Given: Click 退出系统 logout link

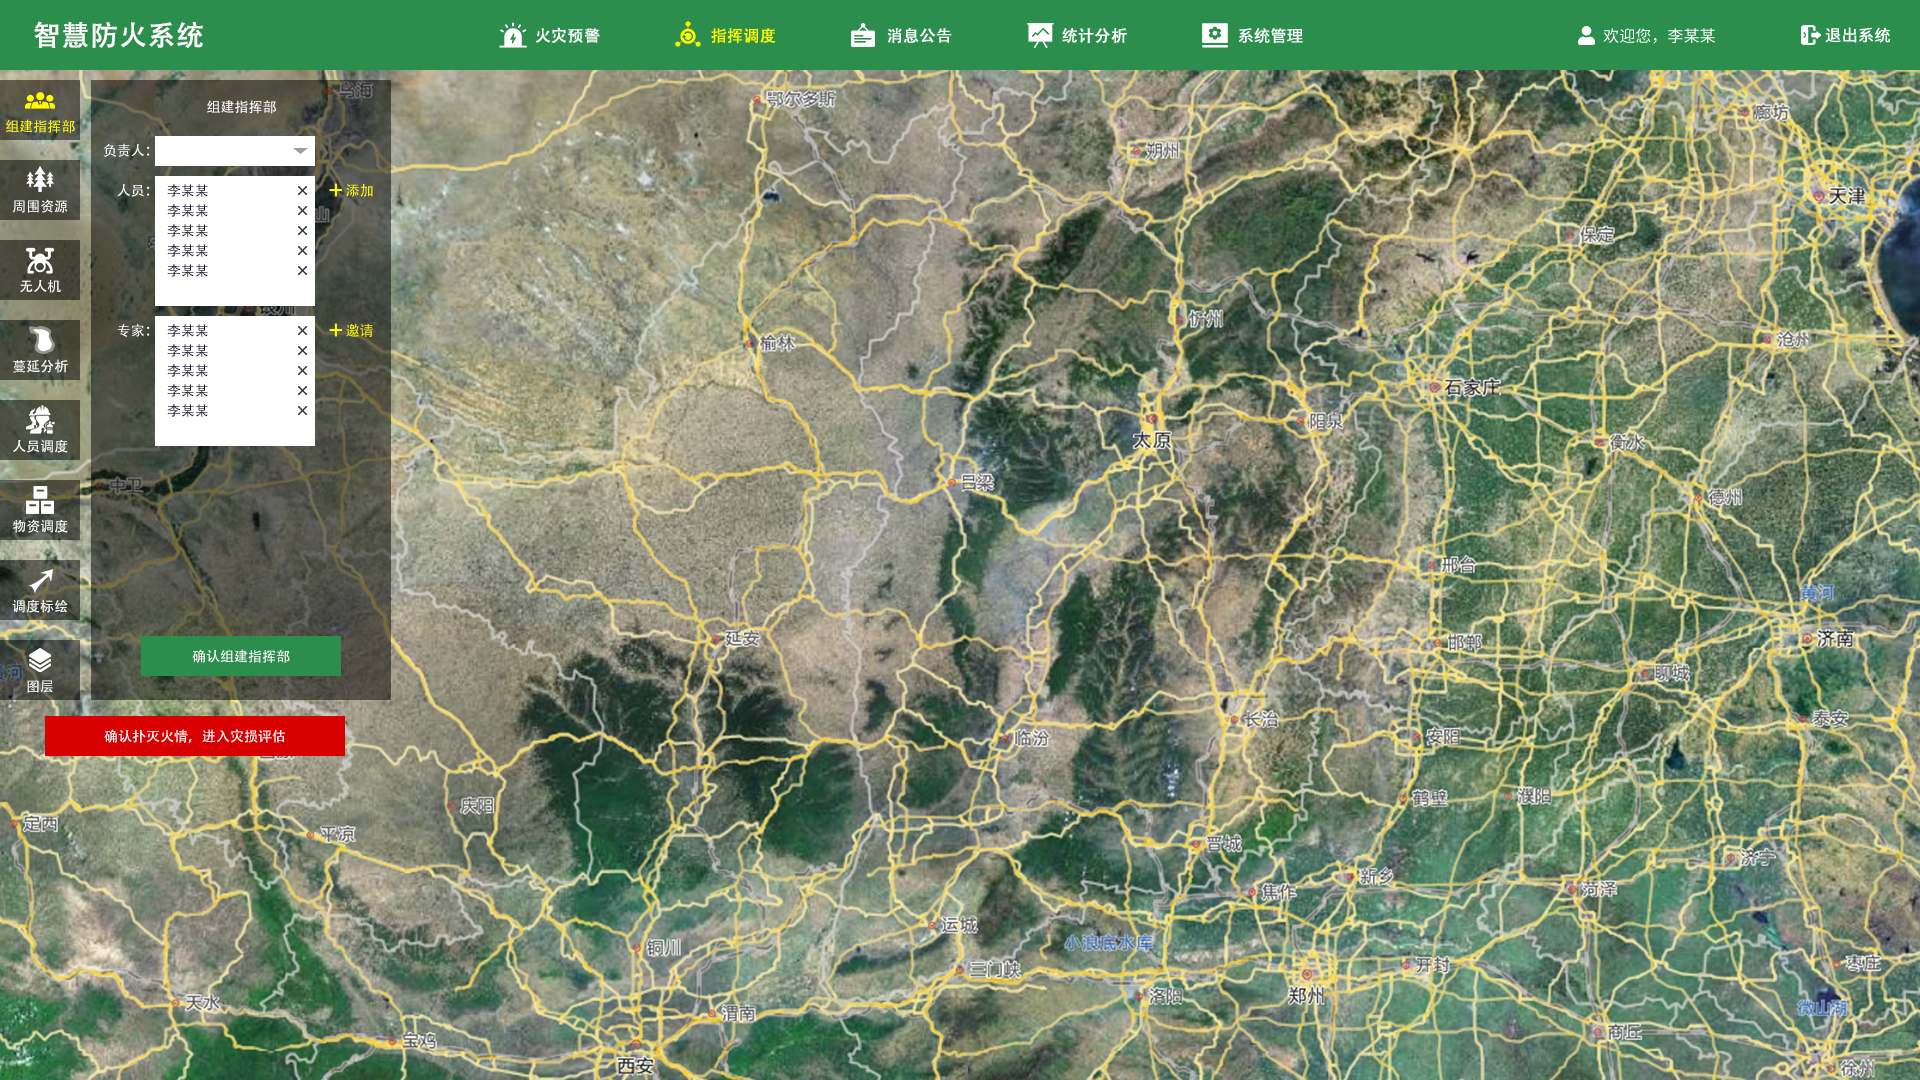Looking at the screenshot, I should point(1845,36).
